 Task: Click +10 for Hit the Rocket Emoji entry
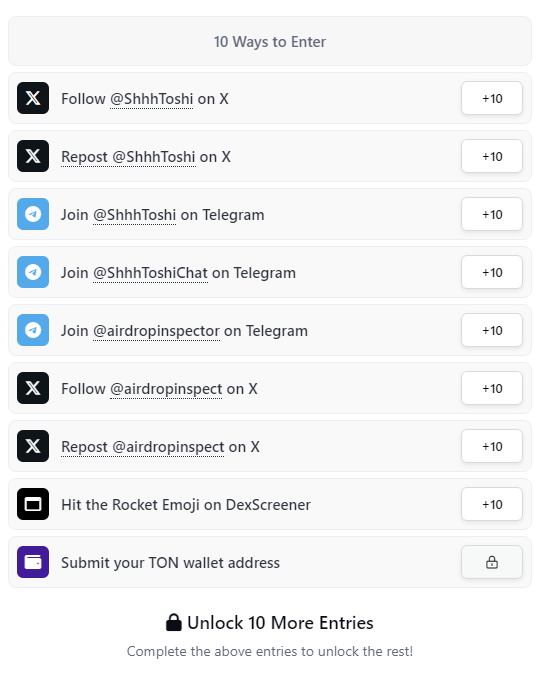click(x=492, y=504)
